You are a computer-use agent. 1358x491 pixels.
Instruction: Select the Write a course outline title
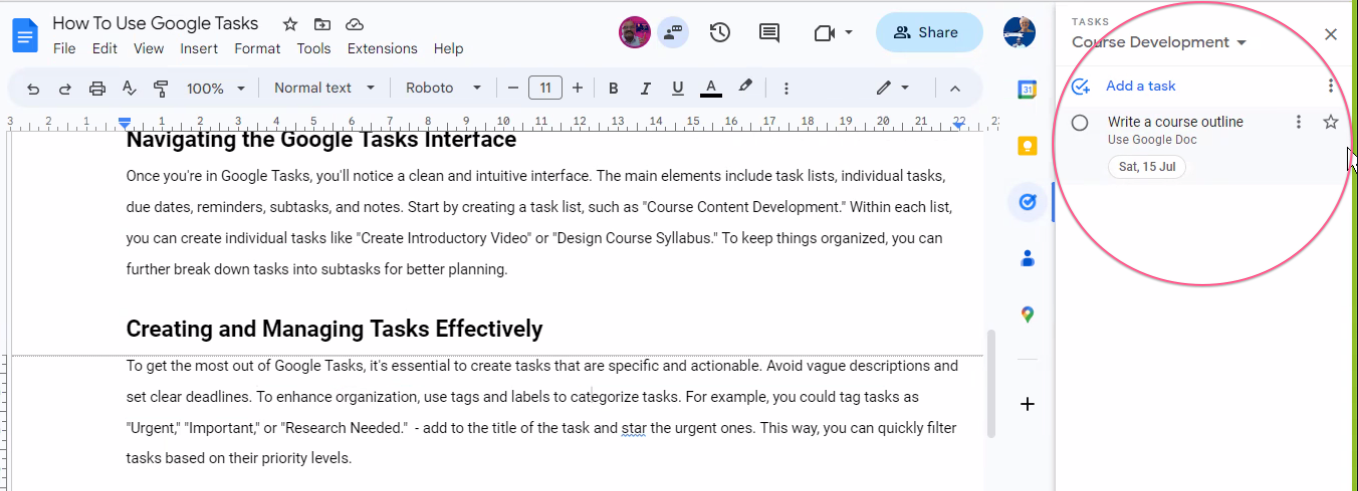(1175, 122)
